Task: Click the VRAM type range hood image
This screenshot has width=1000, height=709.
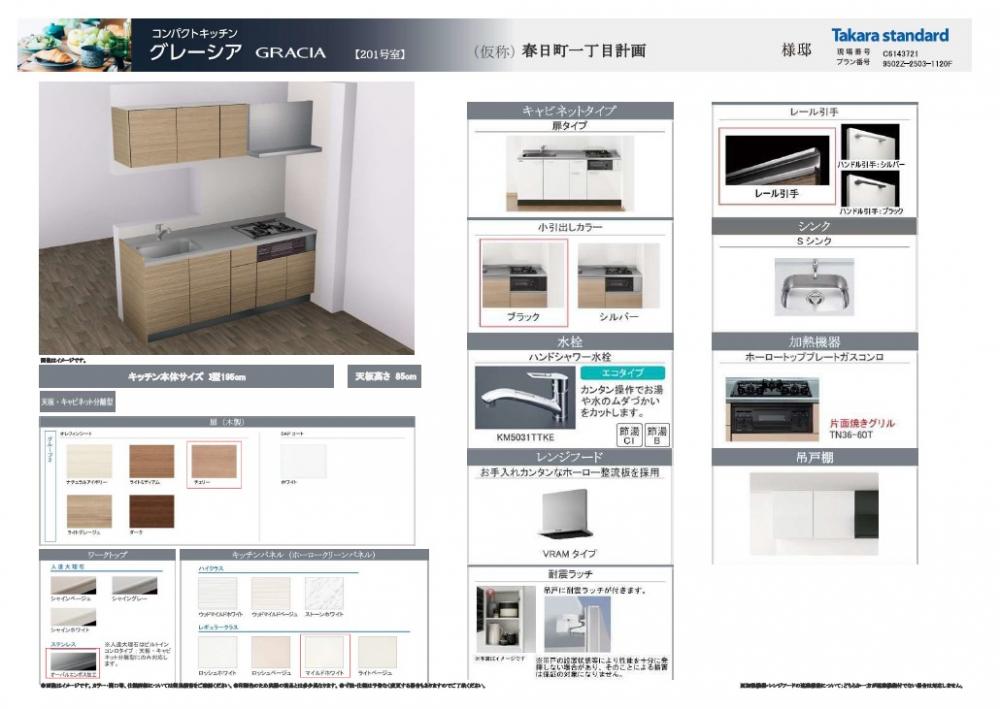Action: 569,514
